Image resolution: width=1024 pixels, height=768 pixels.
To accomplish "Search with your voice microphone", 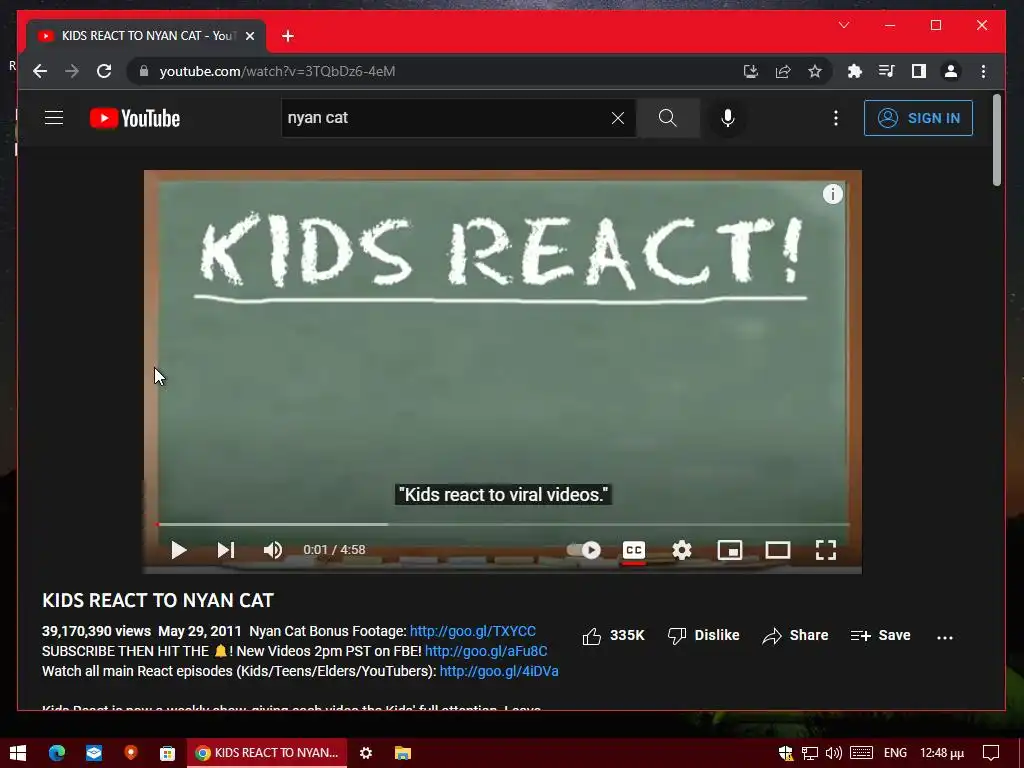I will pos(728,118).
